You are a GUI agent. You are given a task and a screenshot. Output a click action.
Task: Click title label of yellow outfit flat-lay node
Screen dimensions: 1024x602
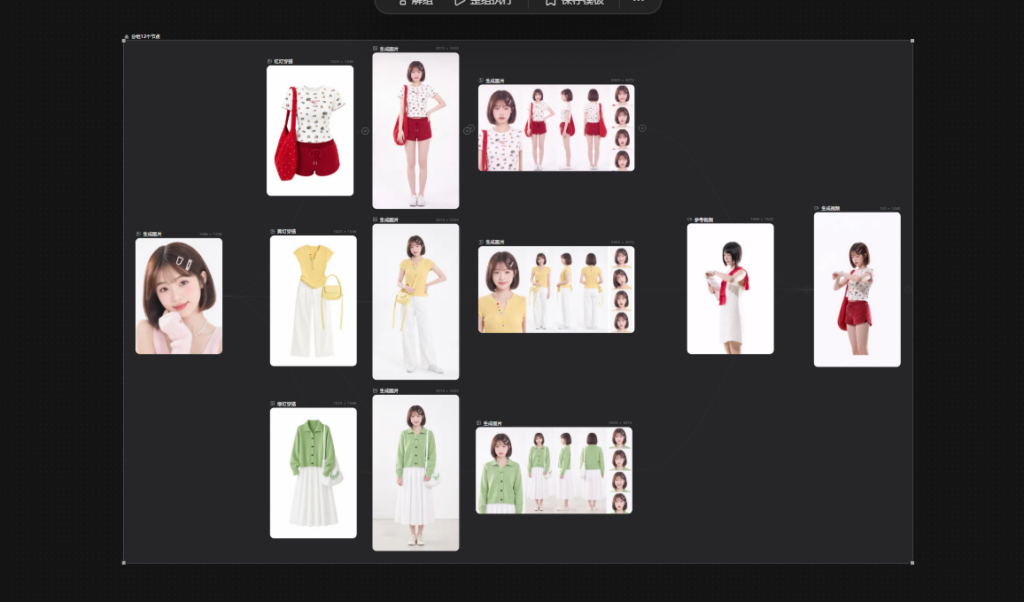(286, 232)
